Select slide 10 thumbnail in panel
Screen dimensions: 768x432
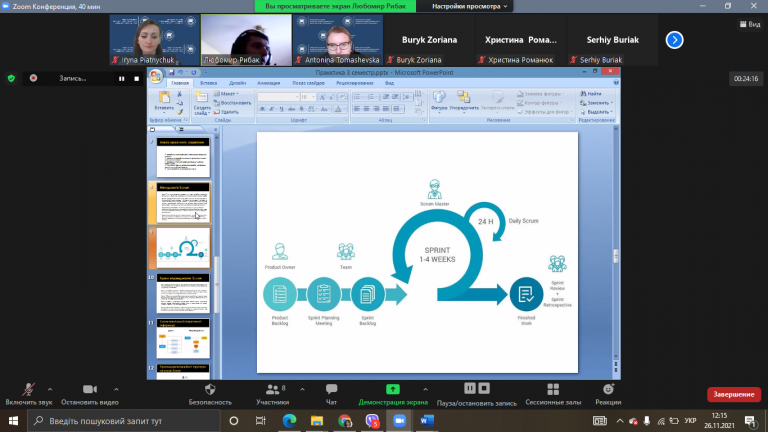(x=183, y=293)
